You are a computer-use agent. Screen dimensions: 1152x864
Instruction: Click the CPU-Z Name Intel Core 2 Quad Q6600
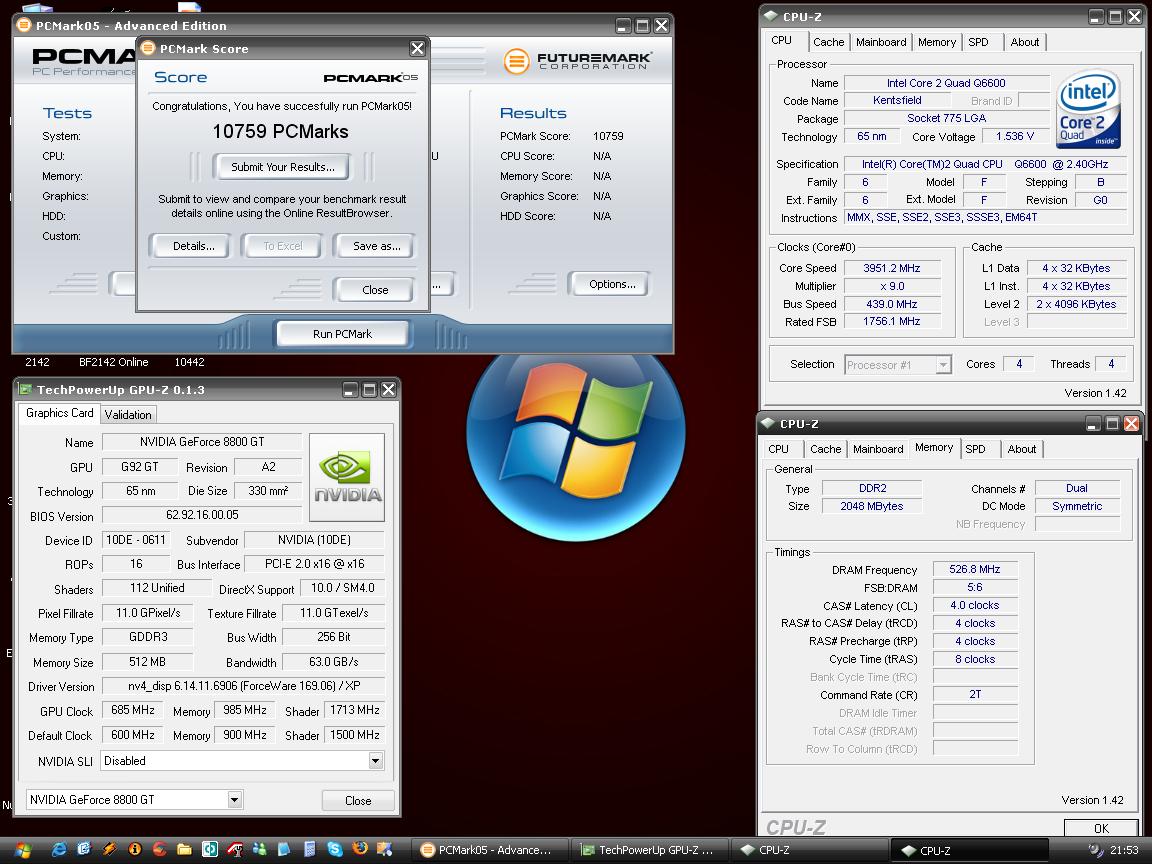point(946,83)
